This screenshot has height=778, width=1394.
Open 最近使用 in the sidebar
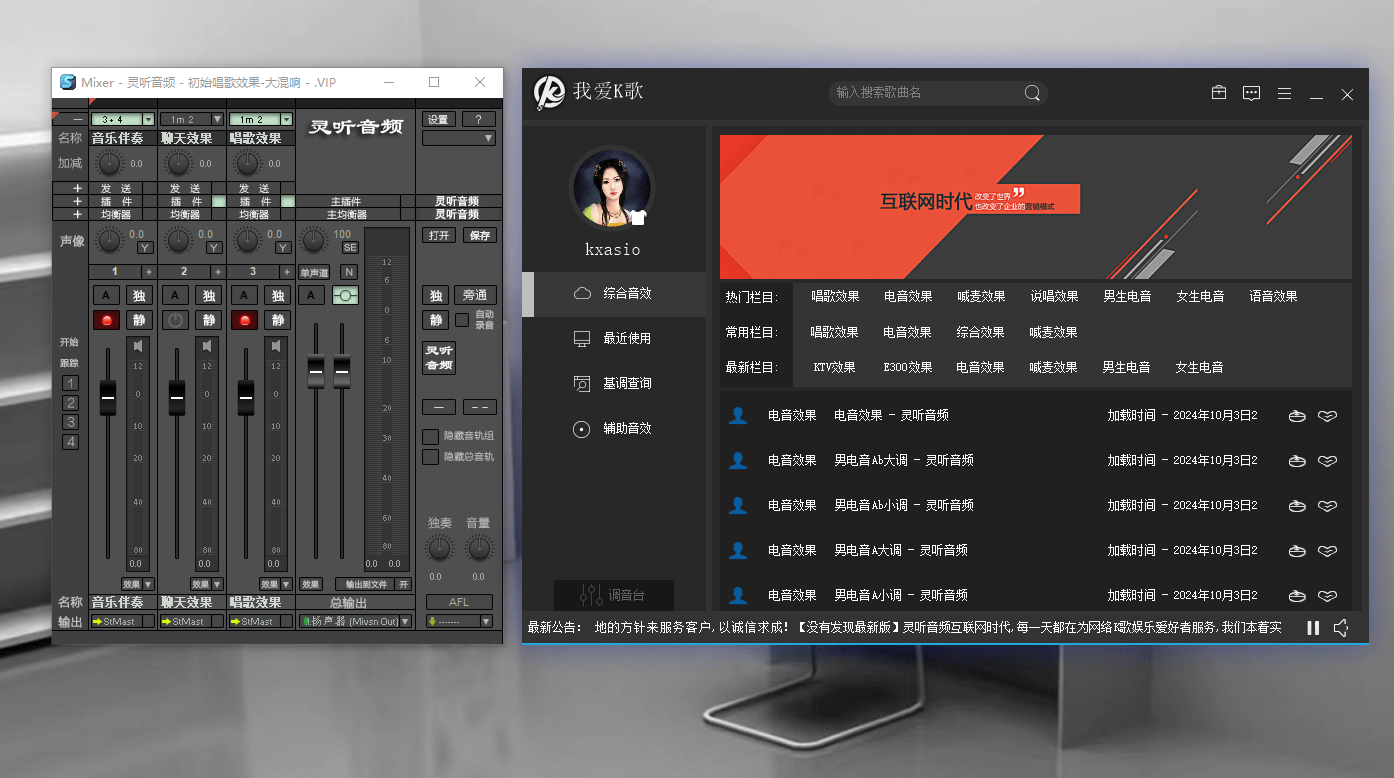(614, 338)
